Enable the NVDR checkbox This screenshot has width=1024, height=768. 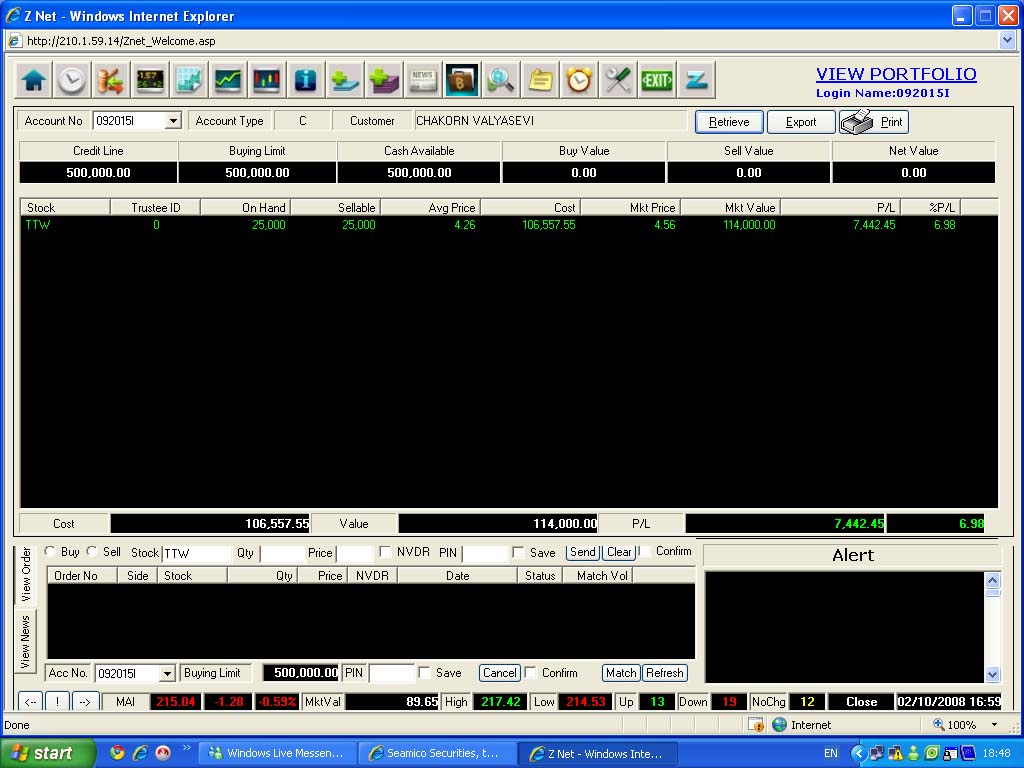tap(385, 552)
